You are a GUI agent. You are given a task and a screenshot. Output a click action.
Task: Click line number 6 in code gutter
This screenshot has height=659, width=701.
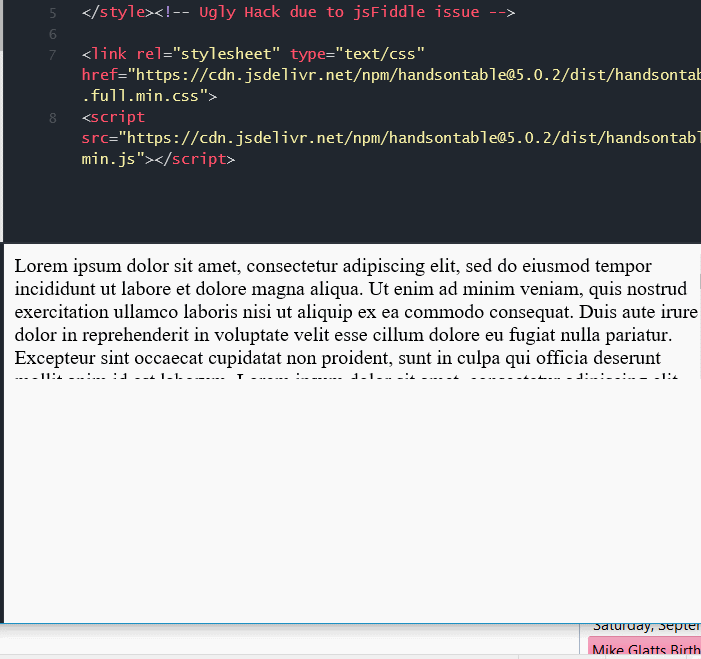[53, 34]
